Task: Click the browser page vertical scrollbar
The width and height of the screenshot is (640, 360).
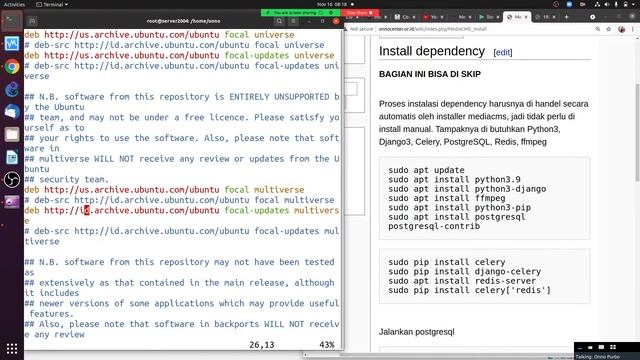Action: pos(637,133)
